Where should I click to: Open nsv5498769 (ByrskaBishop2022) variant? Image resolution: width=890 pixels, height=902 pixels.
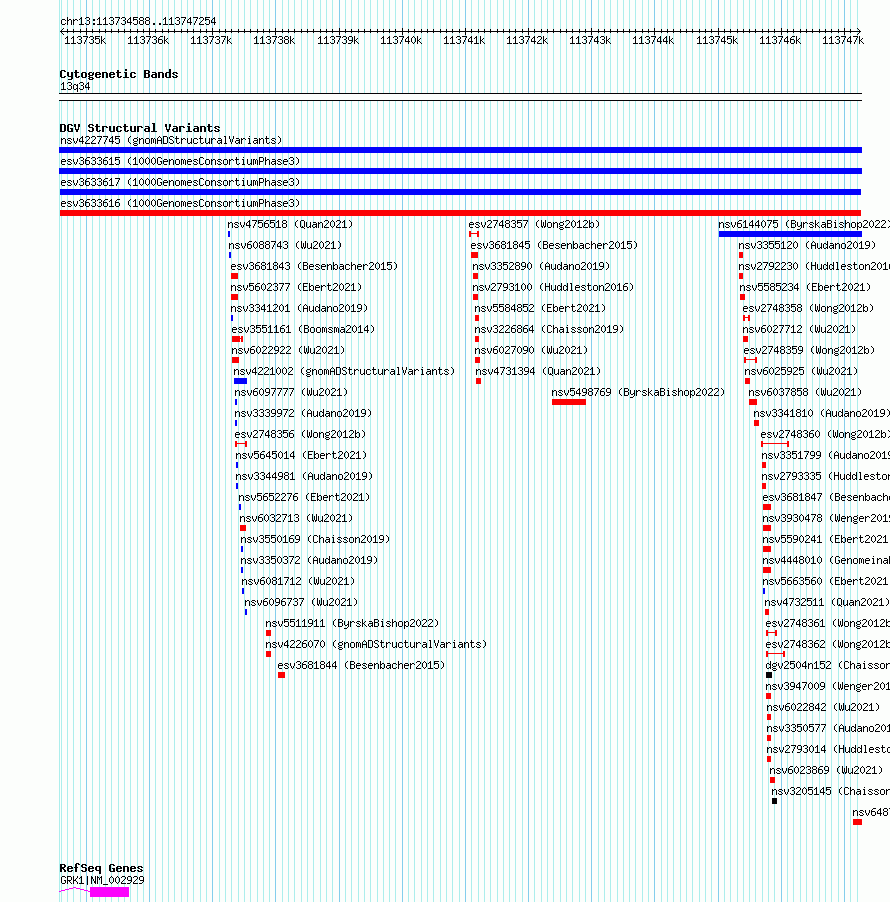(x=639, y=392)
